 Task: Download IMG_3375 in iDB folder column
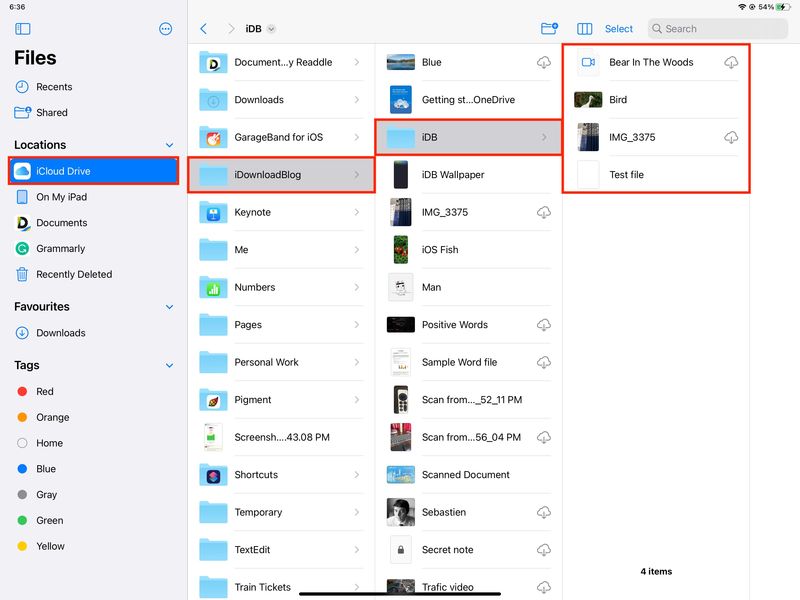click(731, 137)
